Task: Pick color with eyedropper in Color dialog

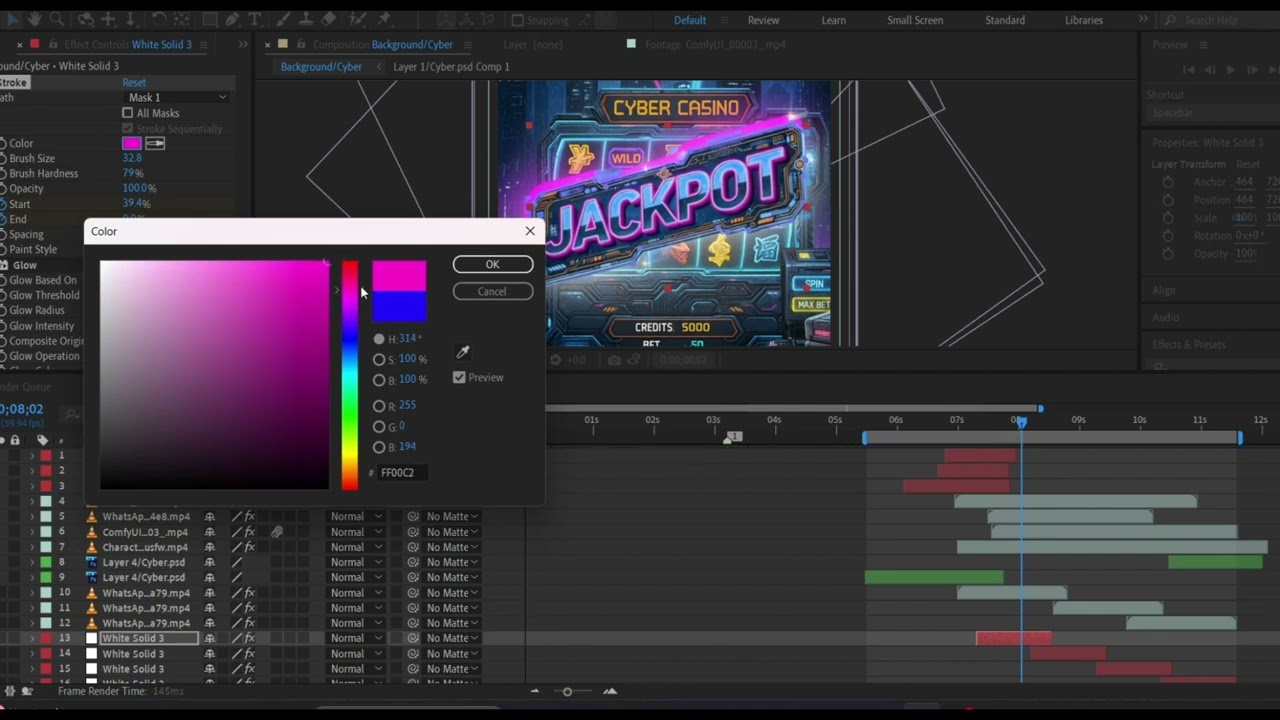Action: [462, 352]
